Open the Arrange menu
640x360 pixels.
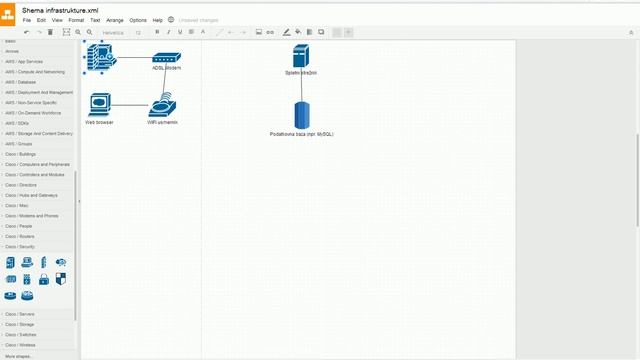(115, 20)
